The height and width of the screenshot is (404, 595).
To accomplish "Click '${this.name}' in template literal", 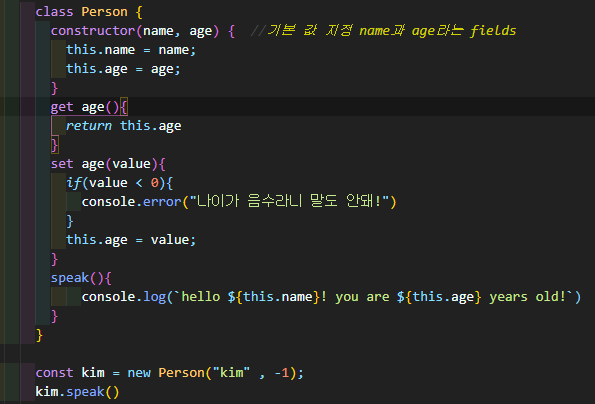I will click(275, 297).
